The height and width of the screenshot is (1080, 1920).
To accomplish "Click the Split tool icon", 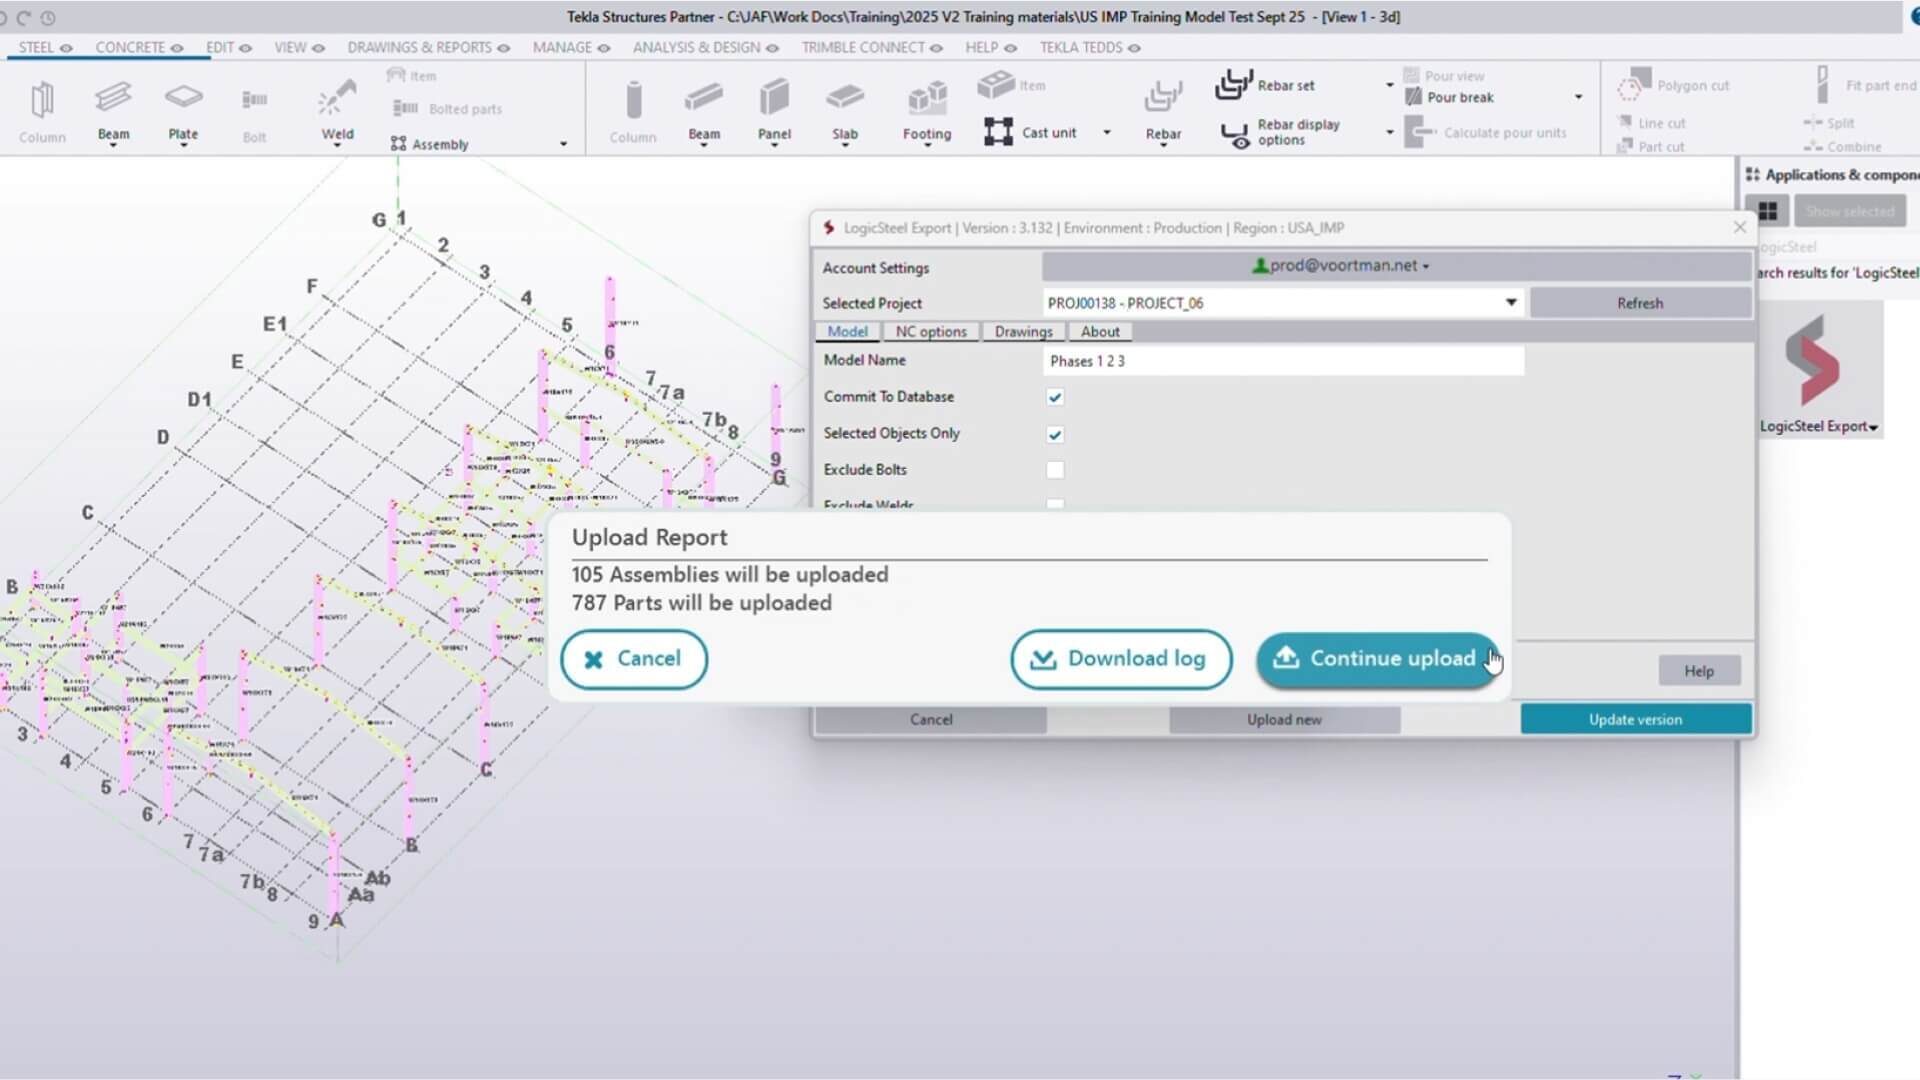I will (x=1813, y=122).
